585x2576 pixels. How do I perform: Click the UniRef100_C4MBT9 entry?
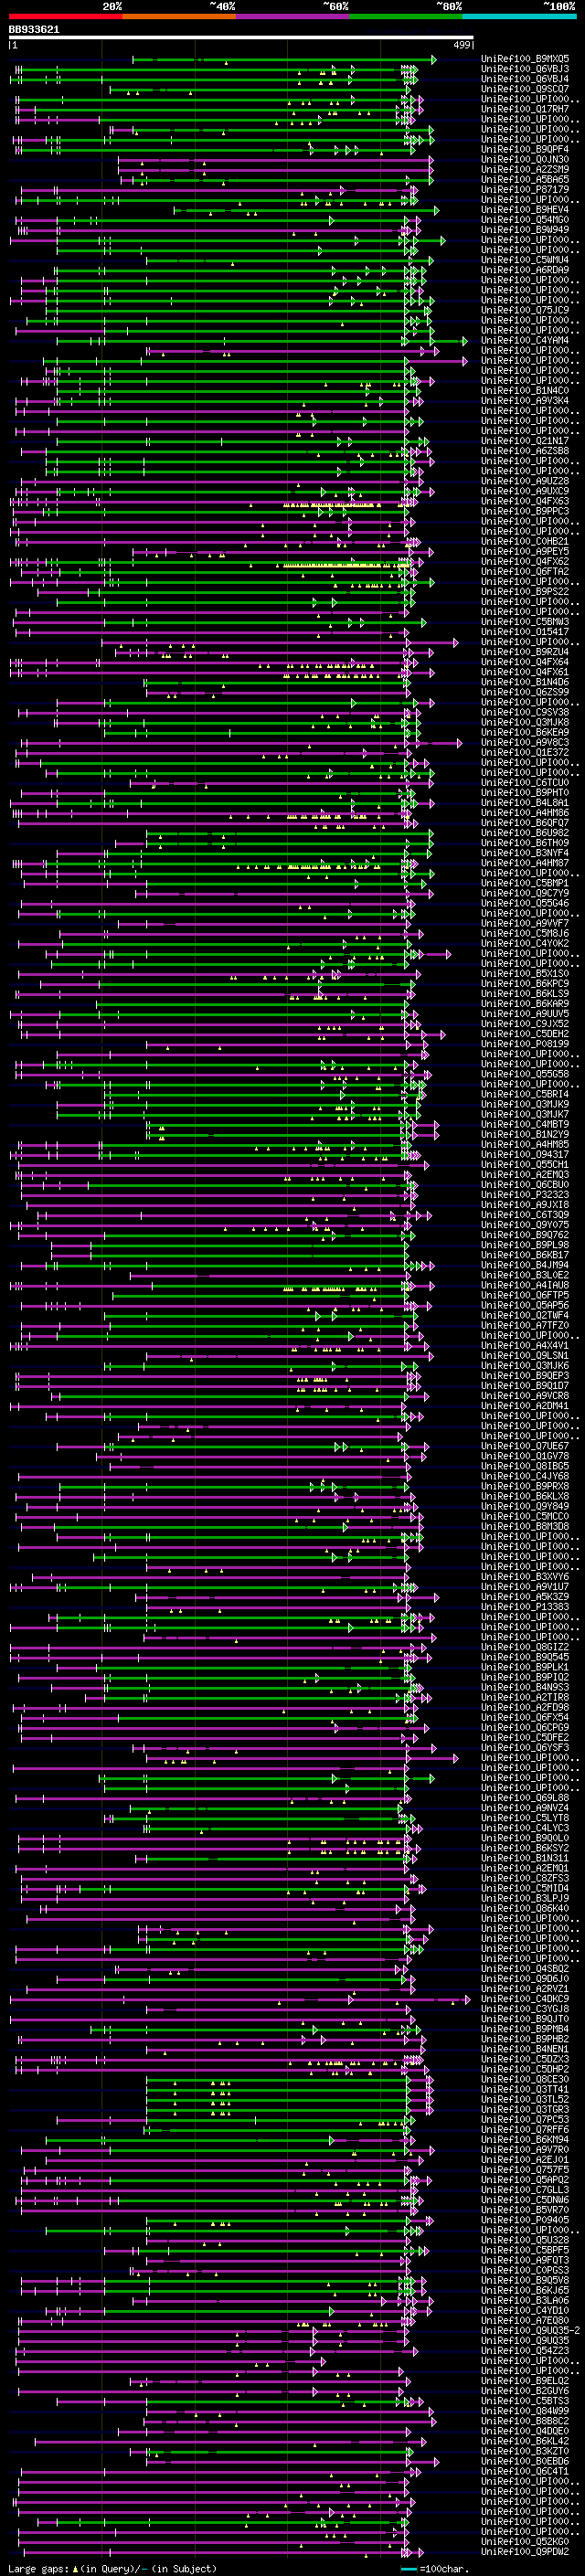click(x=525, y=1124)
